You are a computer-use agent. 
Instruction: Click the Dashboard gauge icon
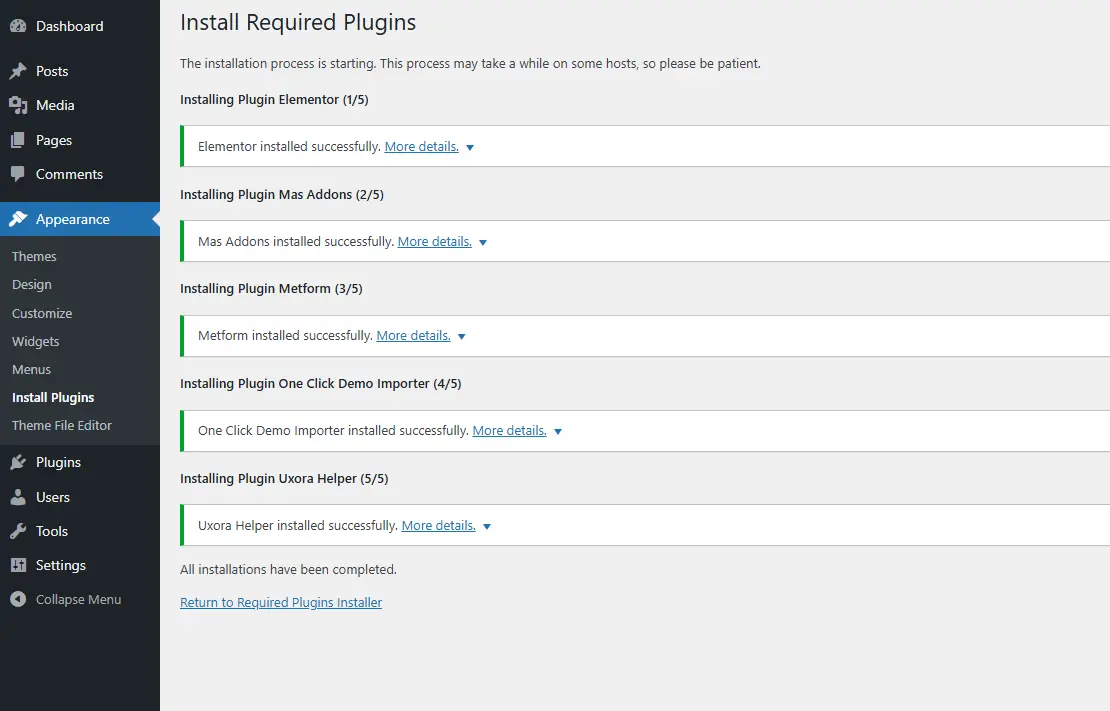pos(18,26)
